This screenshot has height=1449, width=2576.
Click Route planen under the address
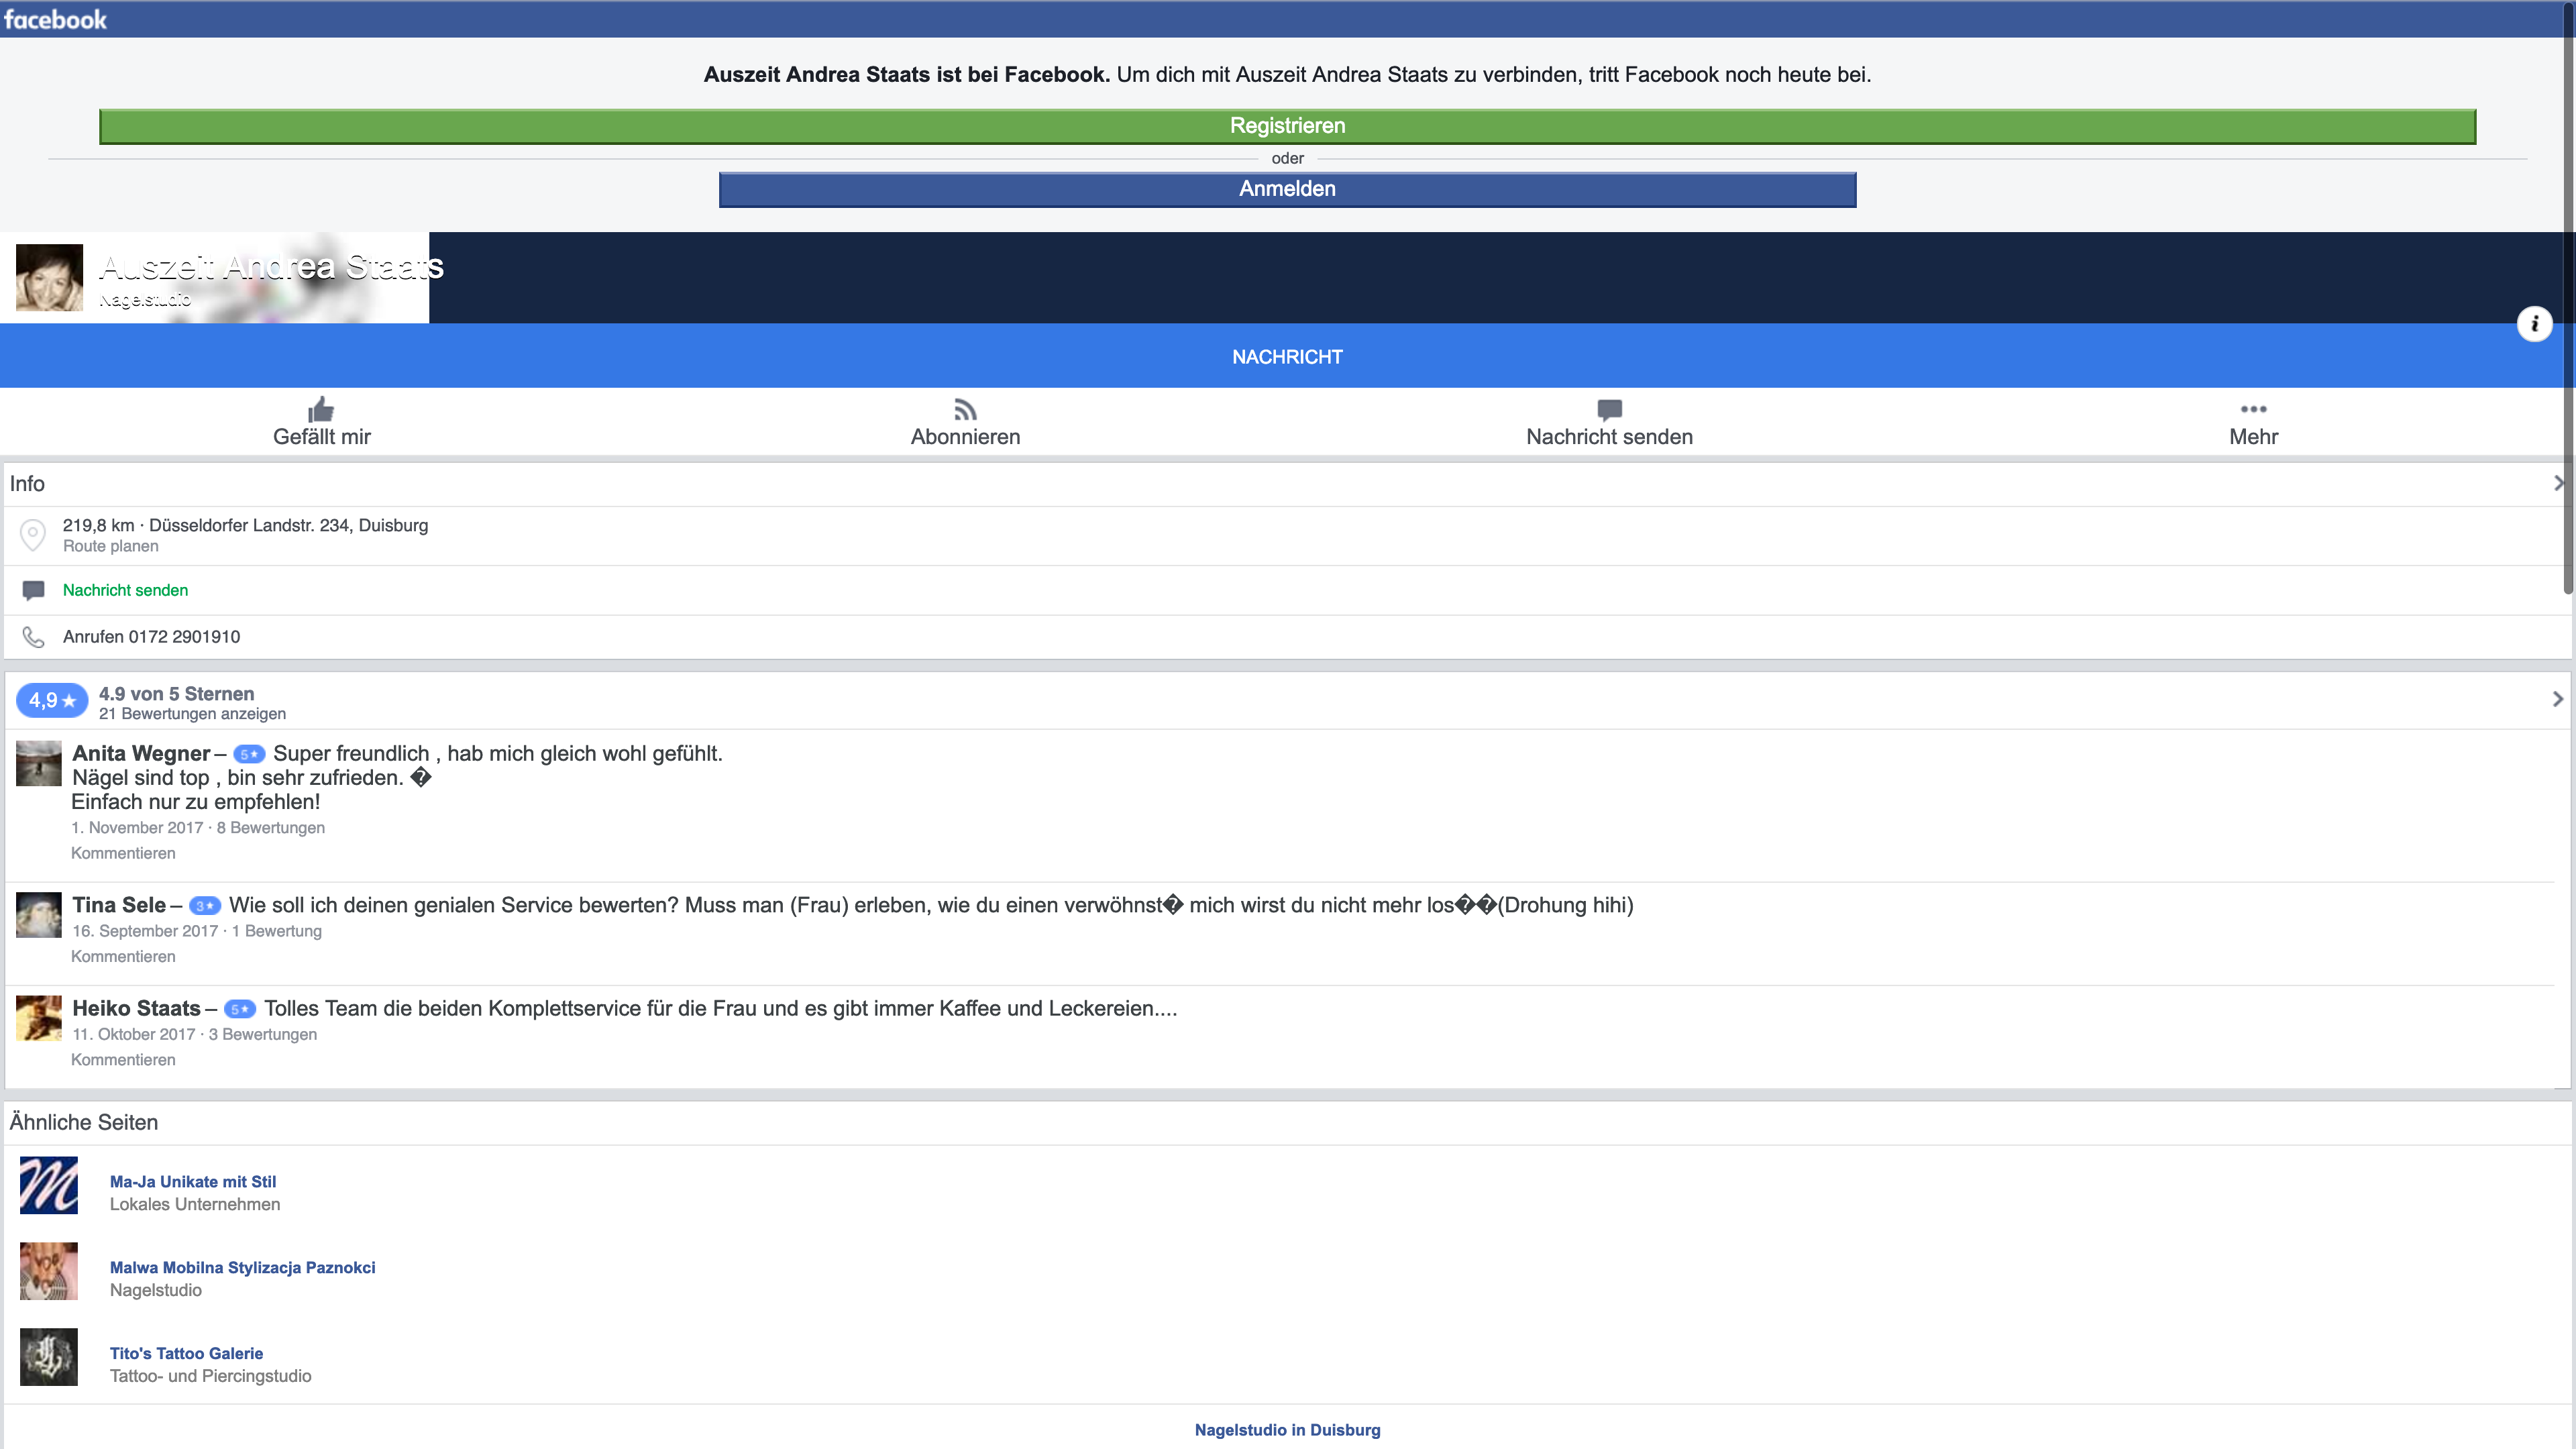pyautogui.click(x=110, y=546)
